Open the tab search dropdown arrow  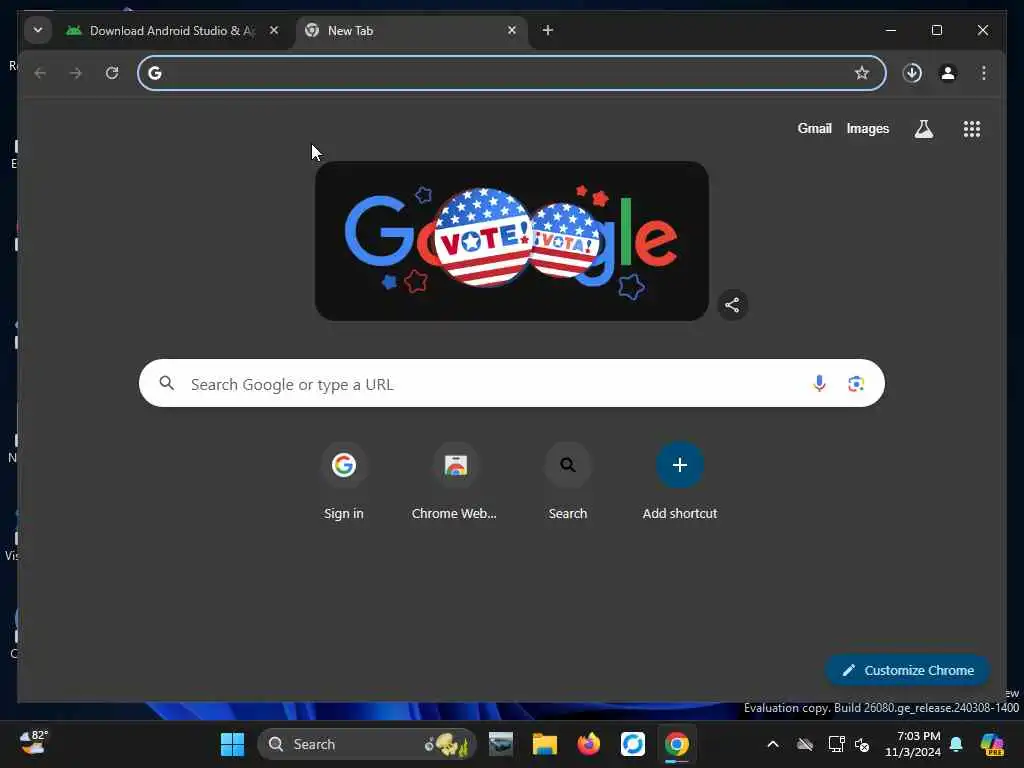pyautogui.click(x=38, y=30)
